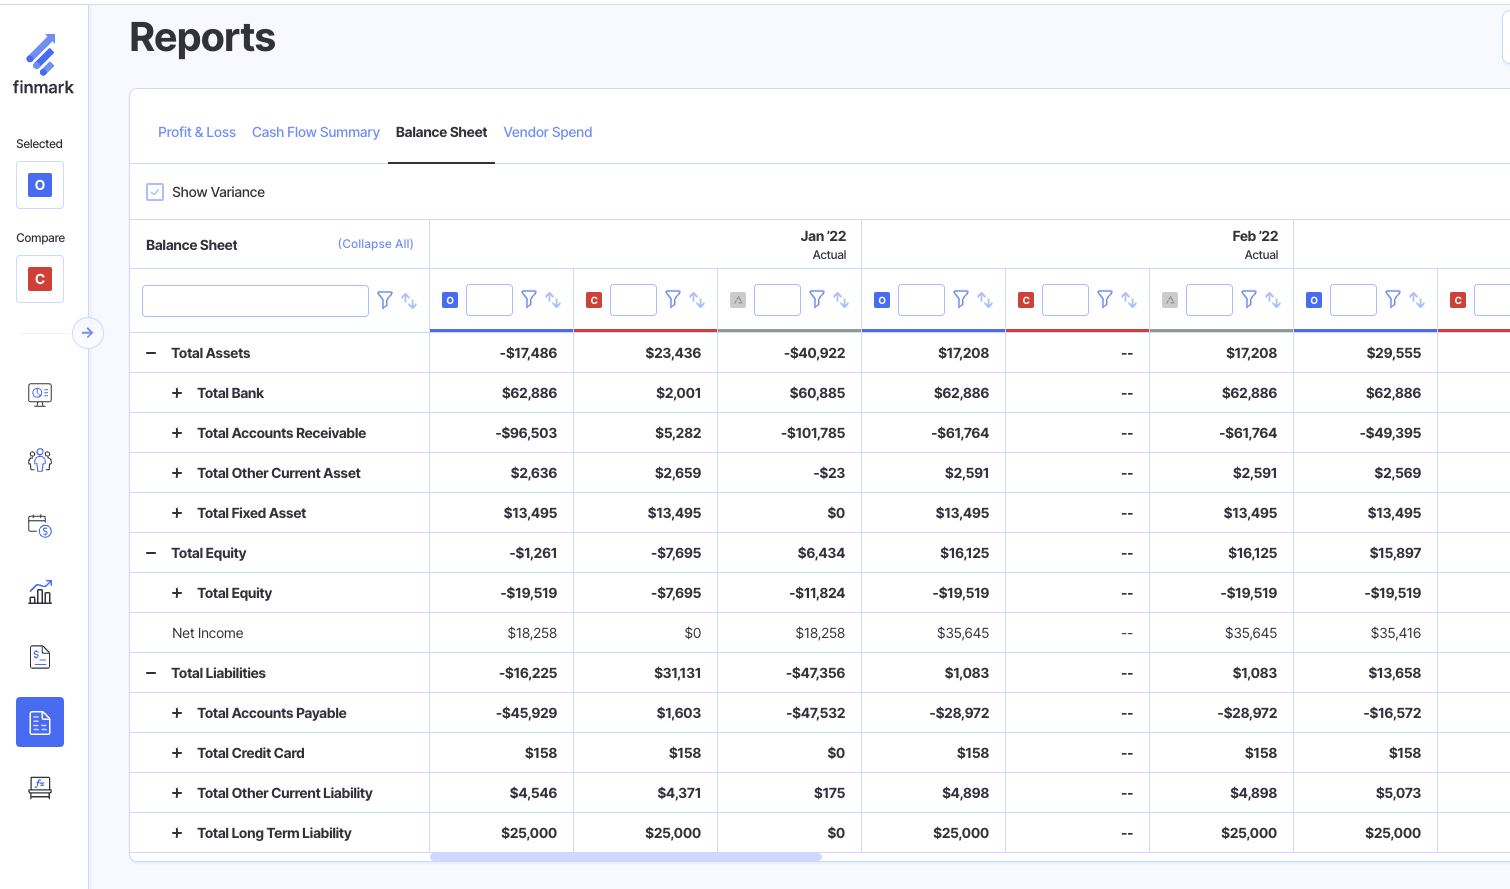This screenshot has width=1510, height=889.
Task: Open the dashboard monitor icon in sidebar
Action: tap(40, 394)
